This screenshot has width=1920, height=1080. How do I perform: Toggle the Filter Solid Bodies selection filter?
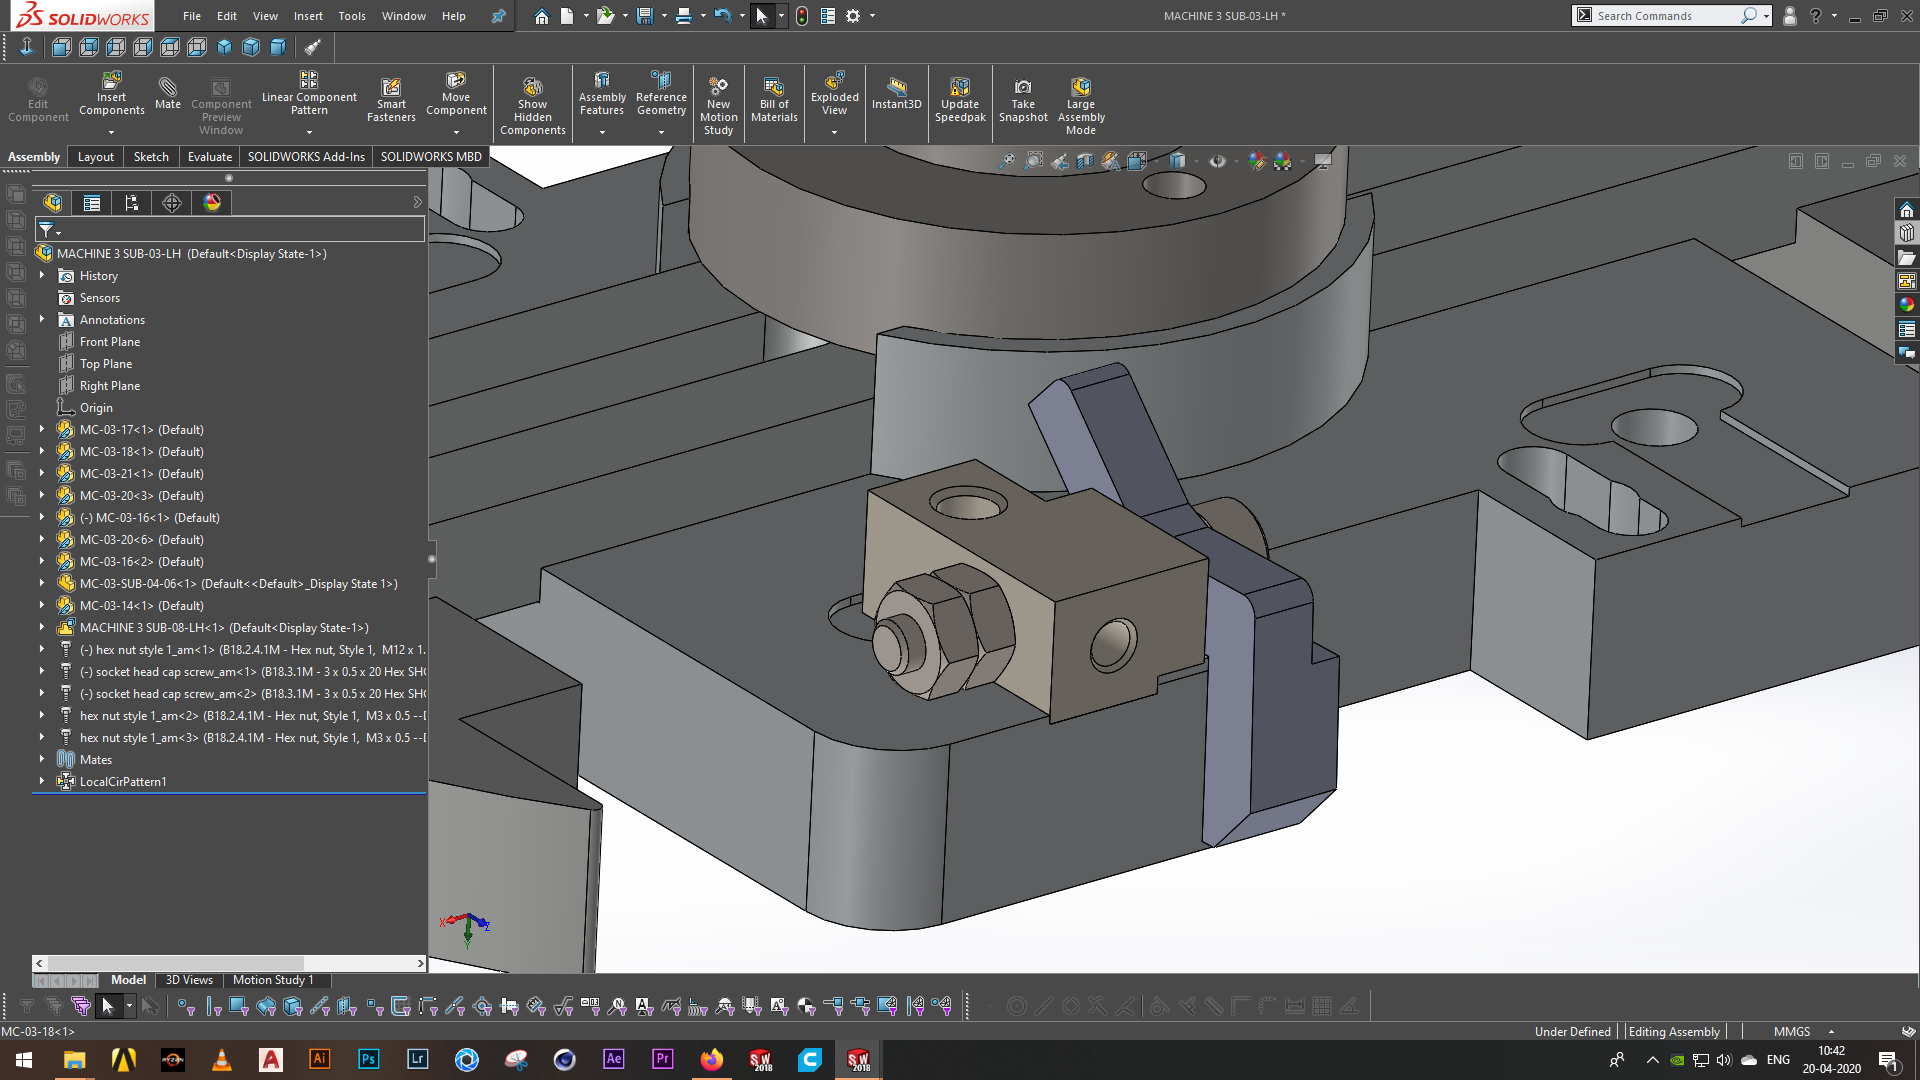293,1006
